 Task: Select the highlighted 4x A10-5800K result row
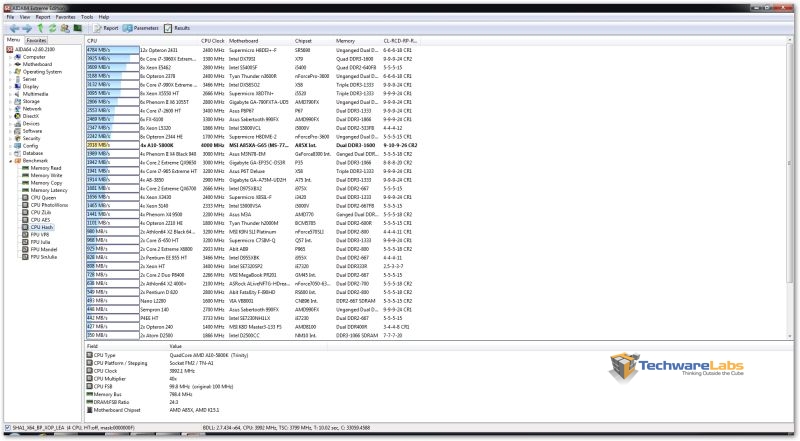tap(252, 145)
